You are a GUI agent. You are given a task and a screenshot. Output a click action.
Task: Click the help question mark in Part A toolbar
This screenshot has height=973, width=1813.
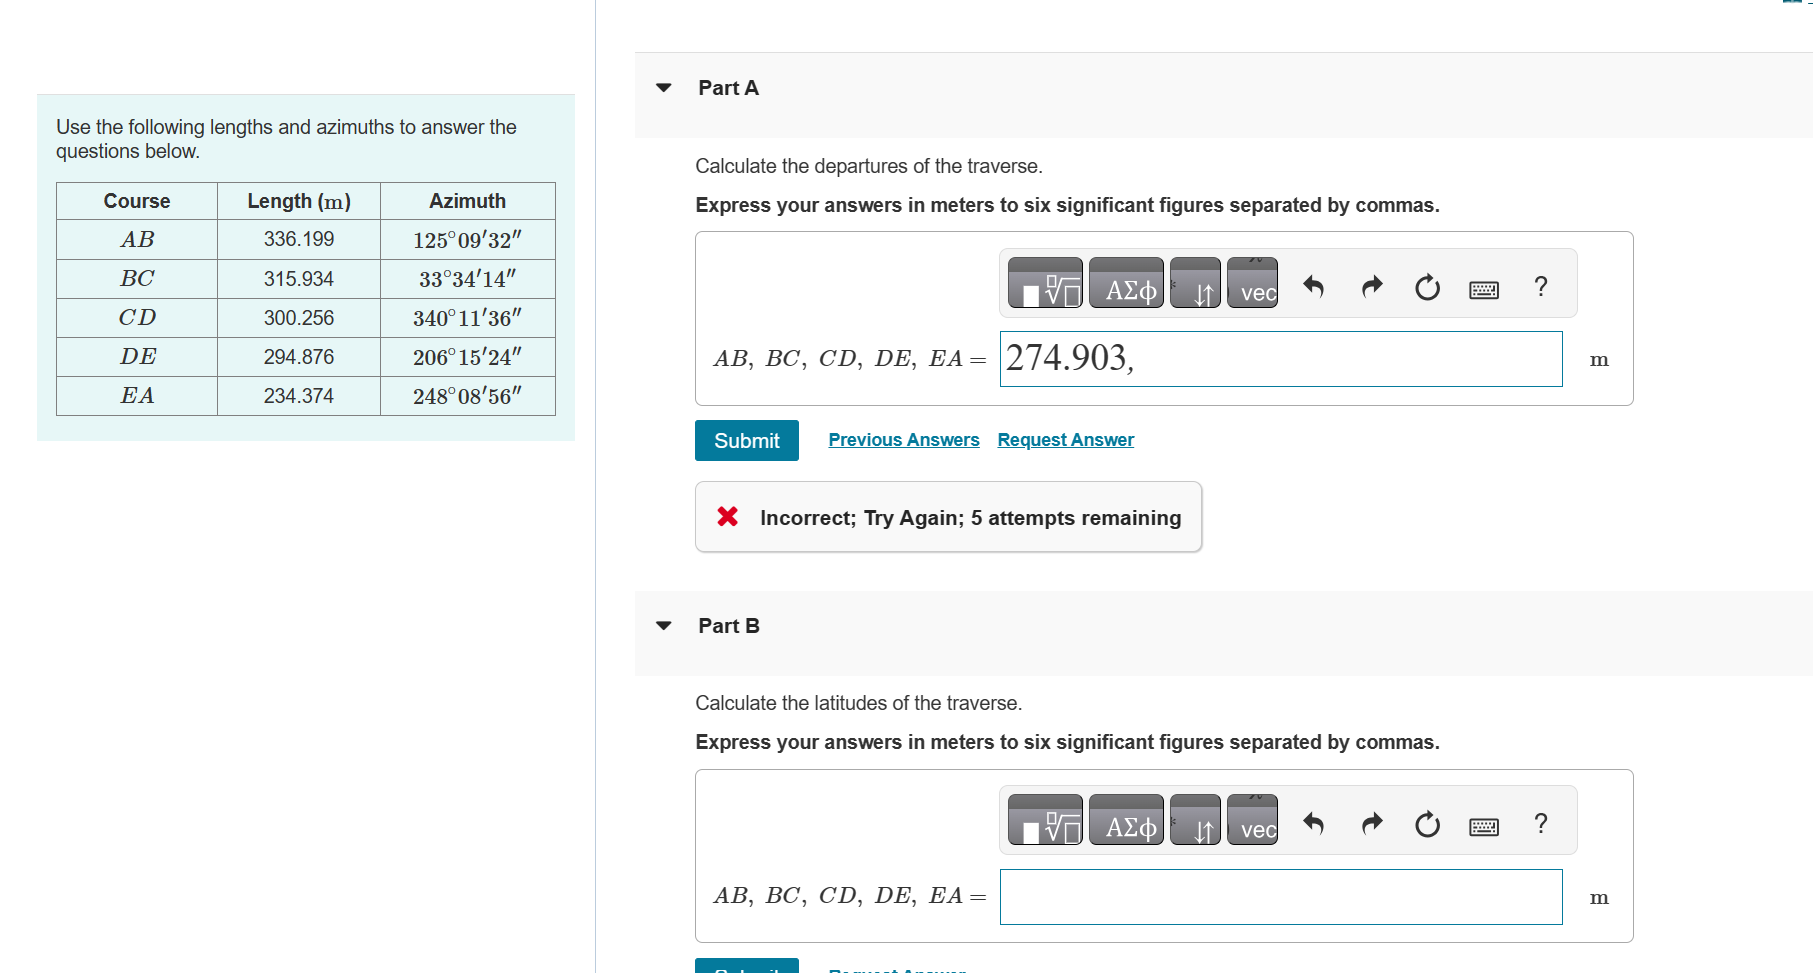click(x=1540, y=286)
